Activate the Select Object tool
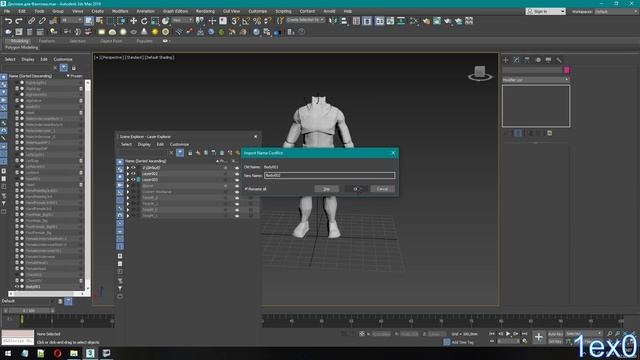 89,21
